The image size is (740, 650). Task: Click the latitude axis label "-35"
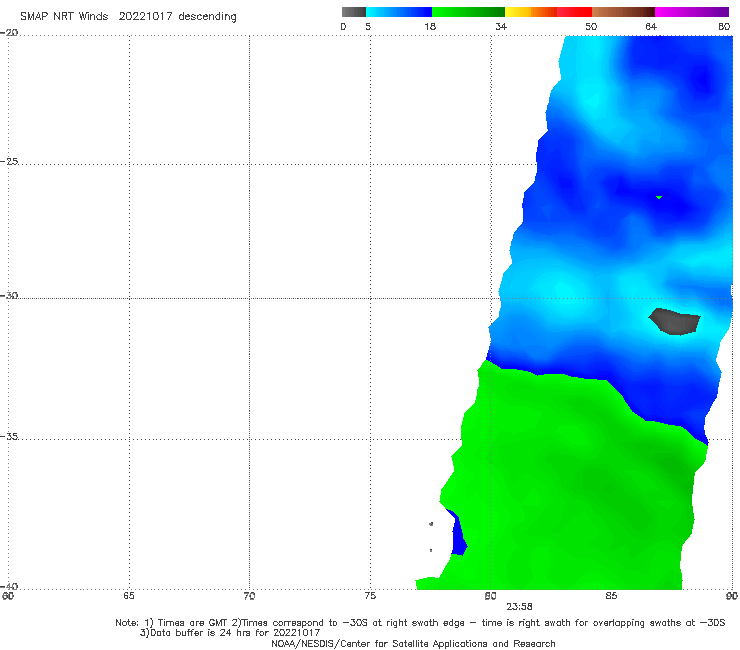click(x=9, y=437)
